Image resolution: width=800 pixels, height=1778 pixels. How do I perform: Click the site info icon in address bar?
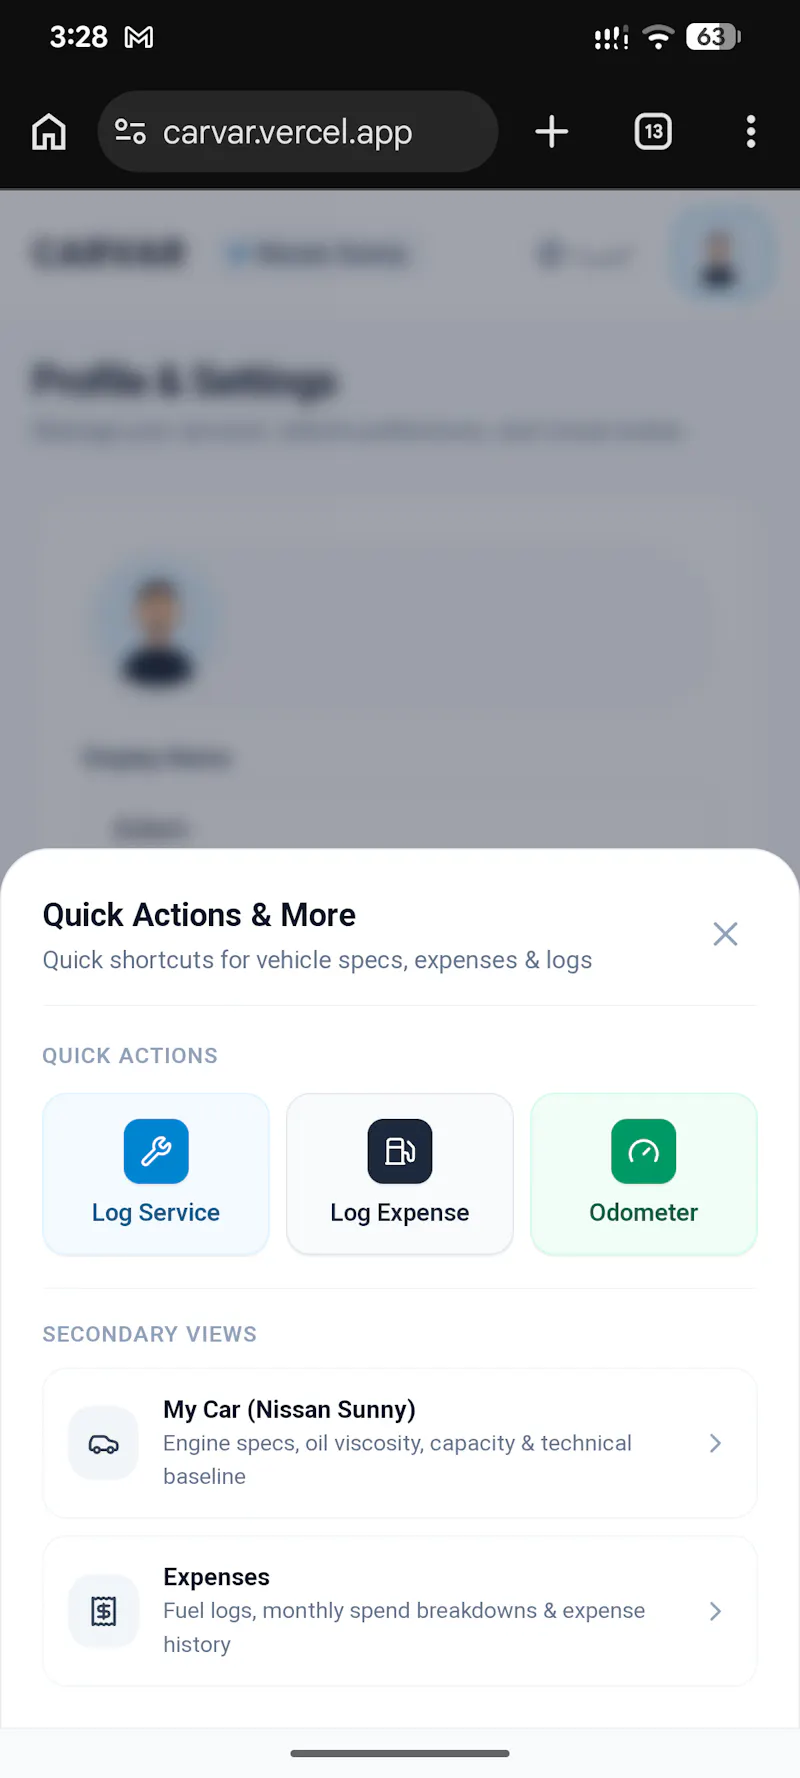(x=130, y=132)
